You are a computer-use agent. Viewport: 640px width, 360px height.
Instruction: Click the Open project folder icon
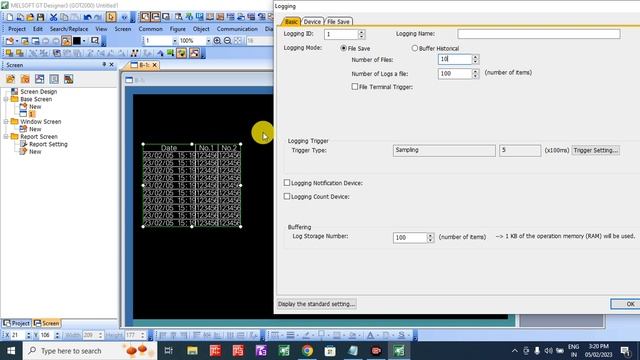30,17
